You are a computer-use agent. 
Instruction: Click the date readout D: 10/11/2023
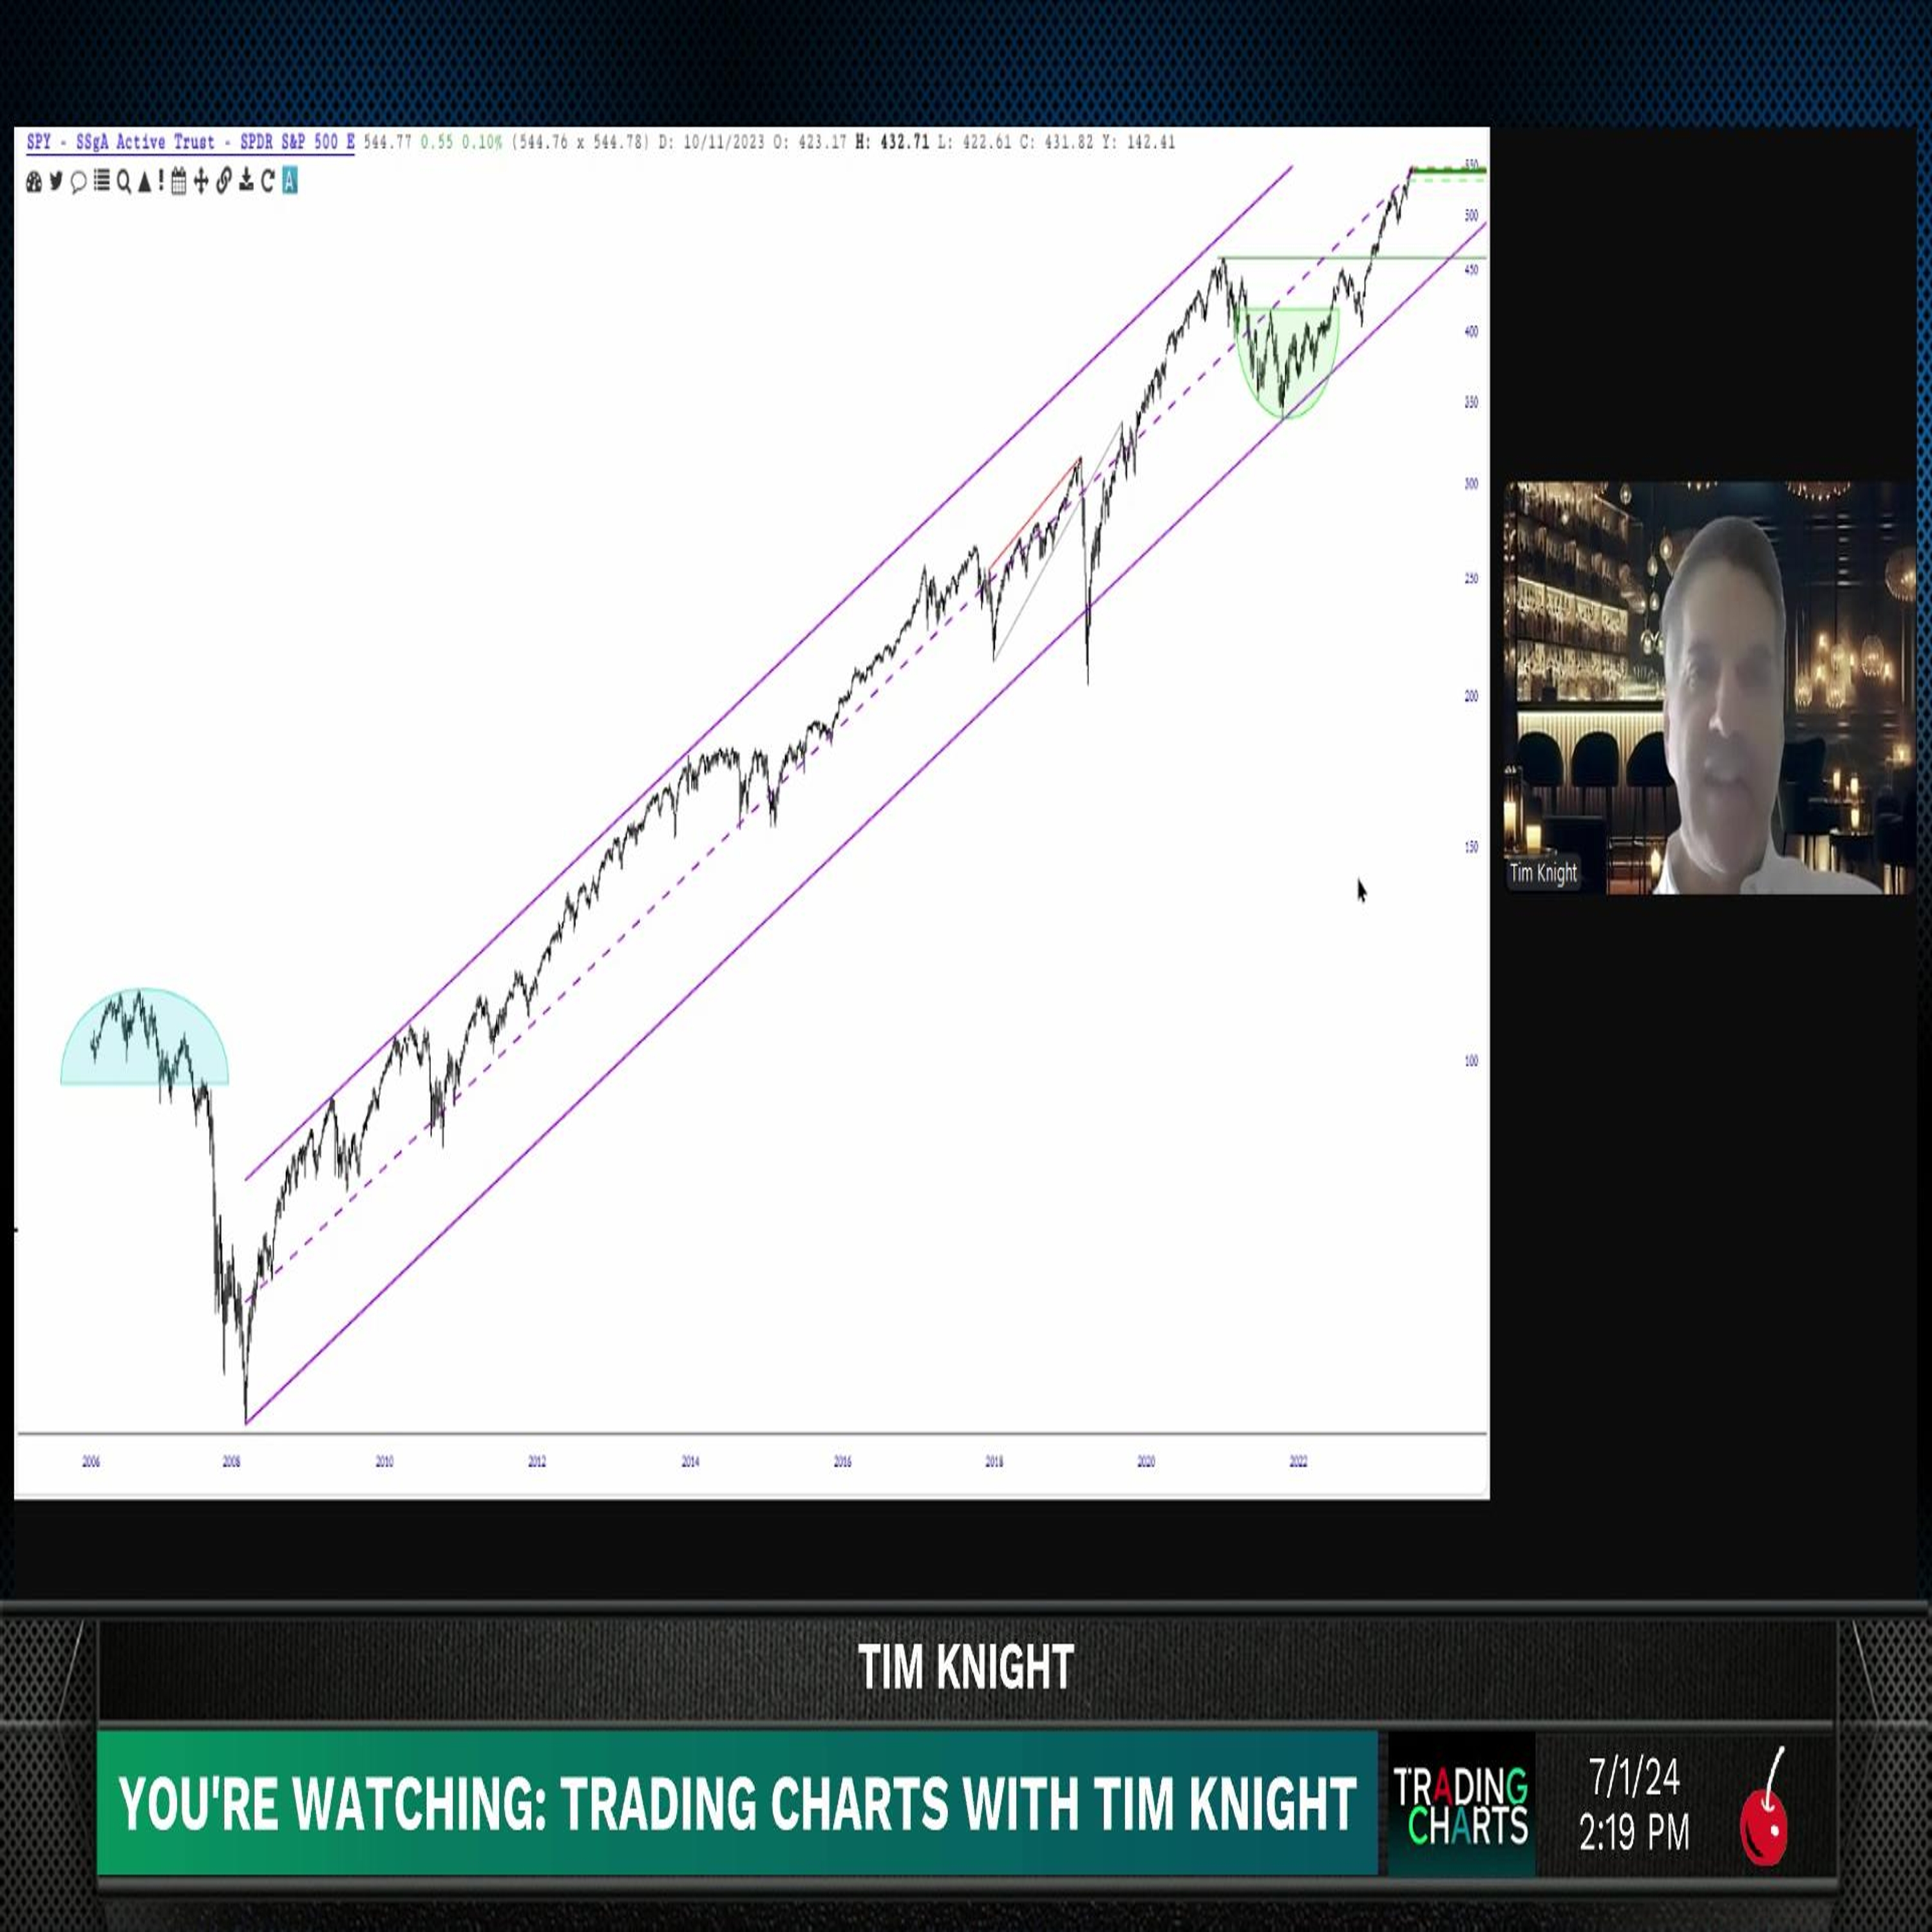[x=711, y=142]
